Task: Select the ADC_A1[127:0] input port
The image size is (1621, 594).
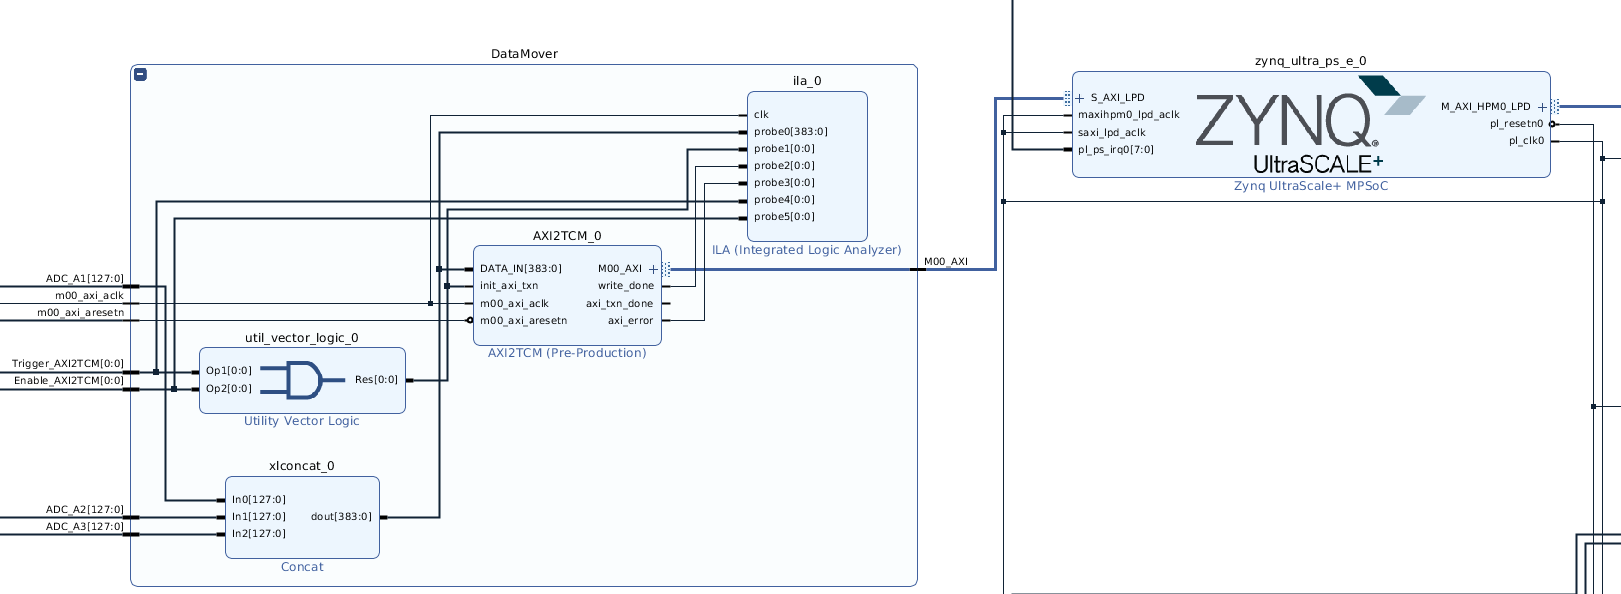Action: (x=85, y=279)
